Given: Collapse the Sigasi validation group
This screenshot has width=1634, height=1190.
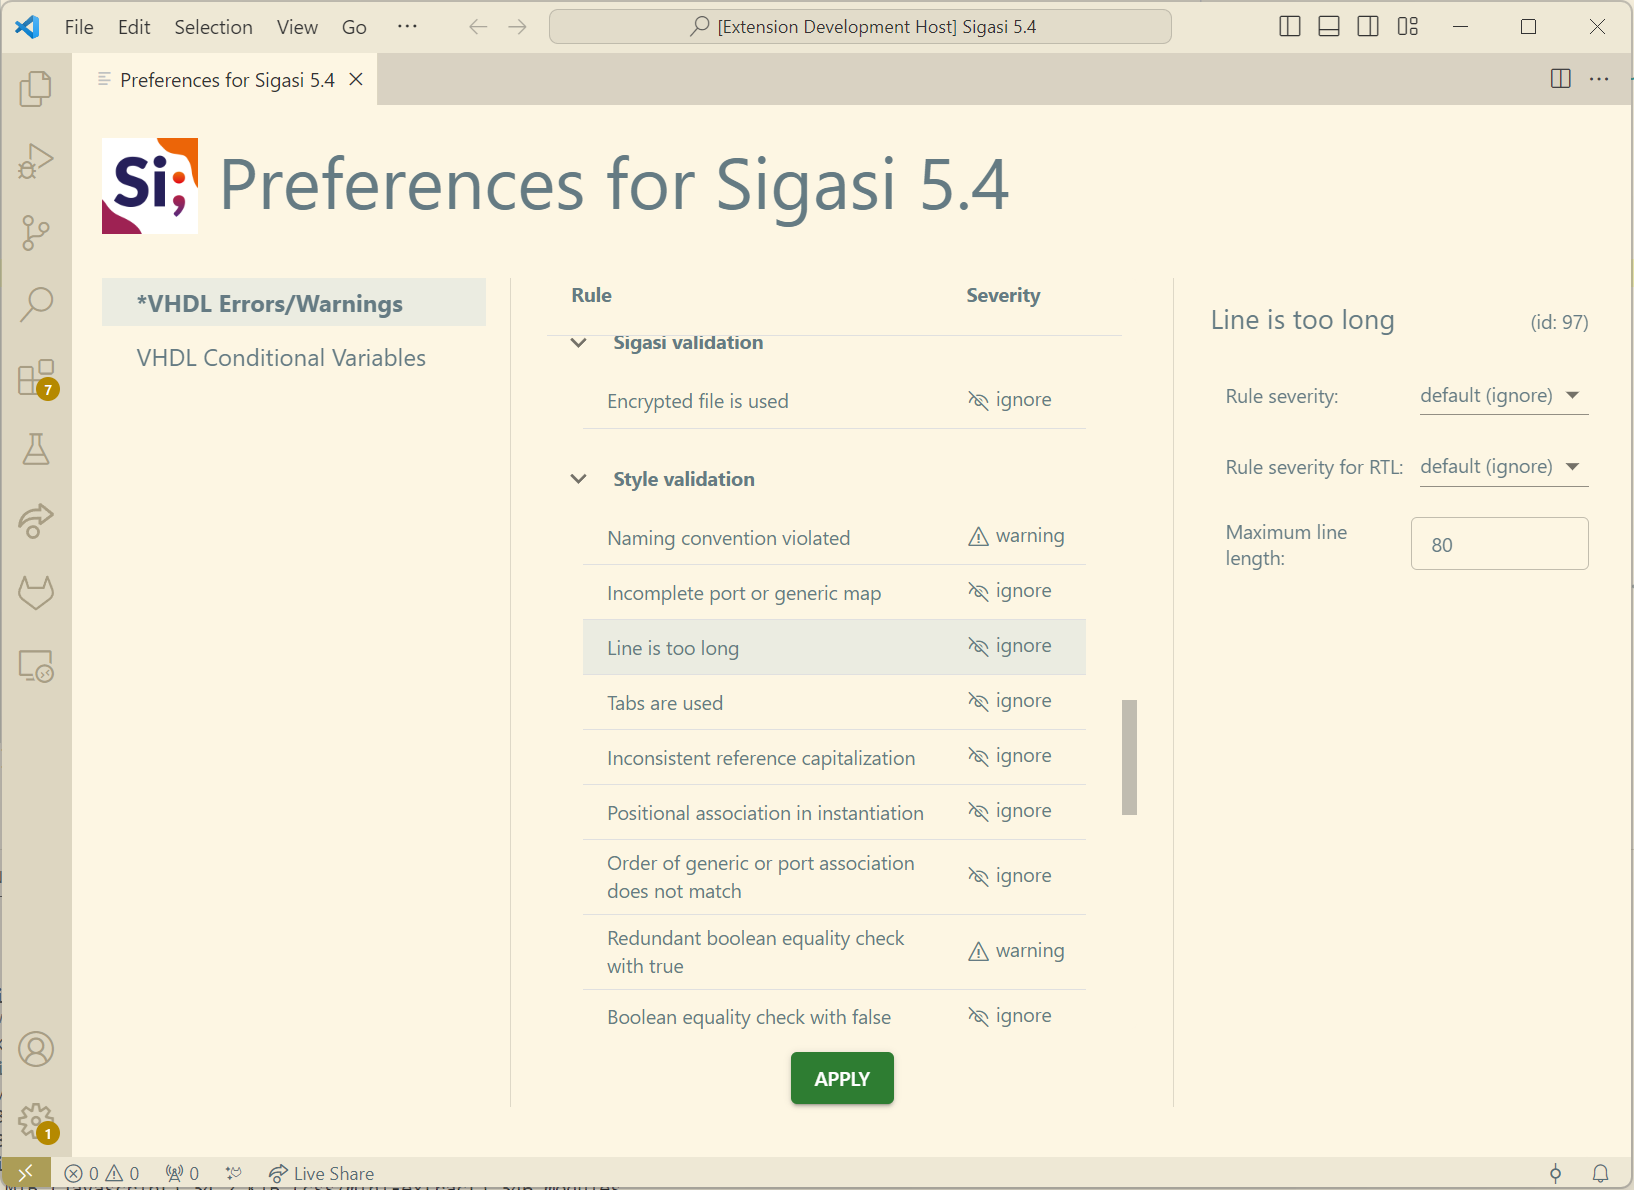Looking at the screenshot, I should tap(578, 343).
